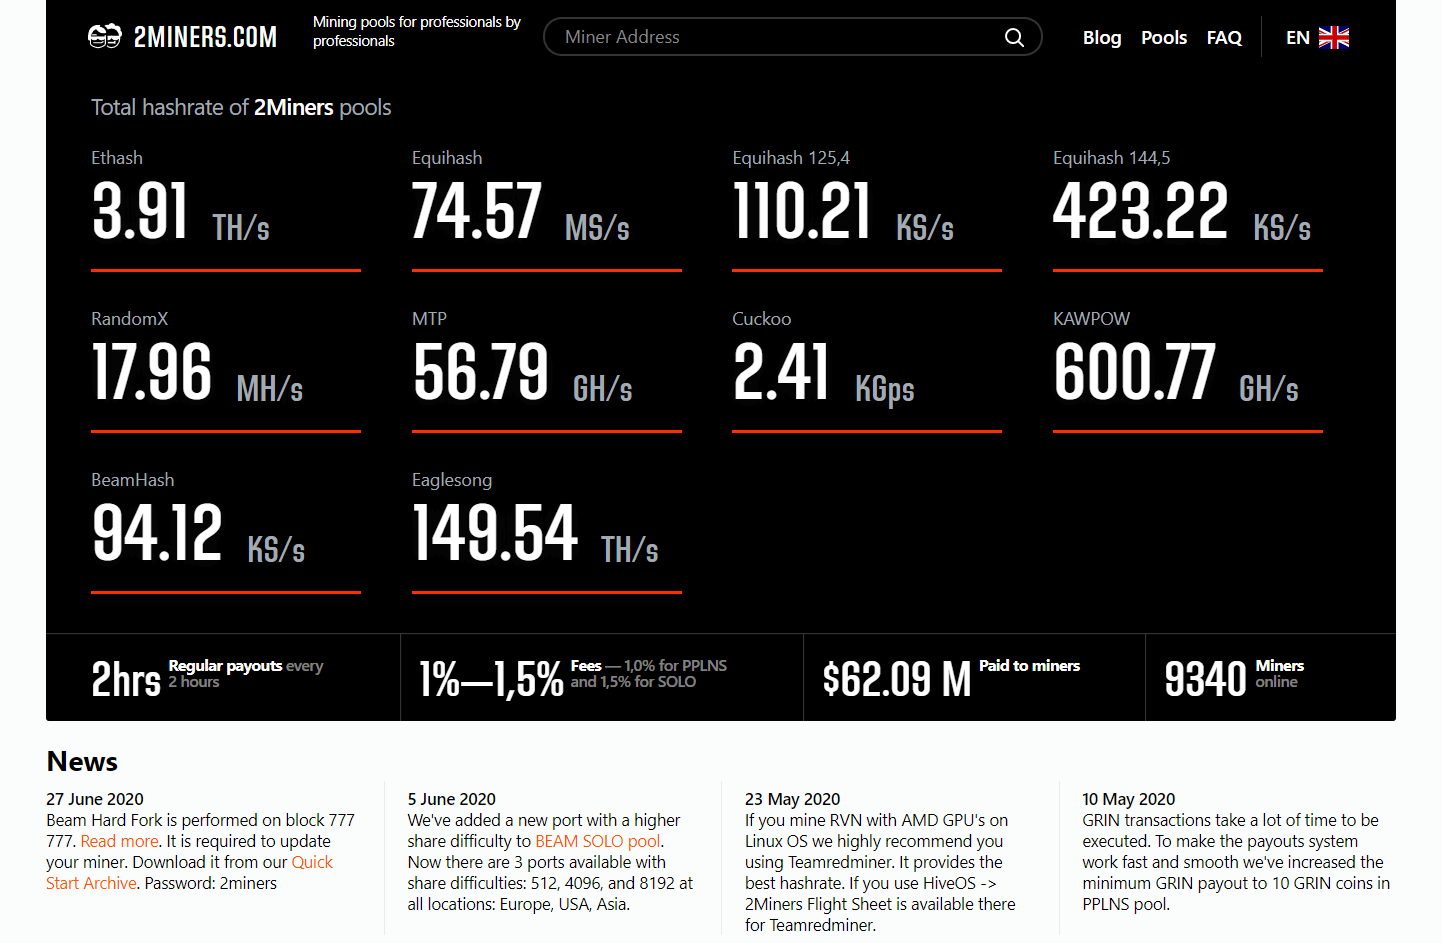Screen dimensions: 1442x943
Task: Click the search magnifier icon
Action: click(x=1014, y=36)
